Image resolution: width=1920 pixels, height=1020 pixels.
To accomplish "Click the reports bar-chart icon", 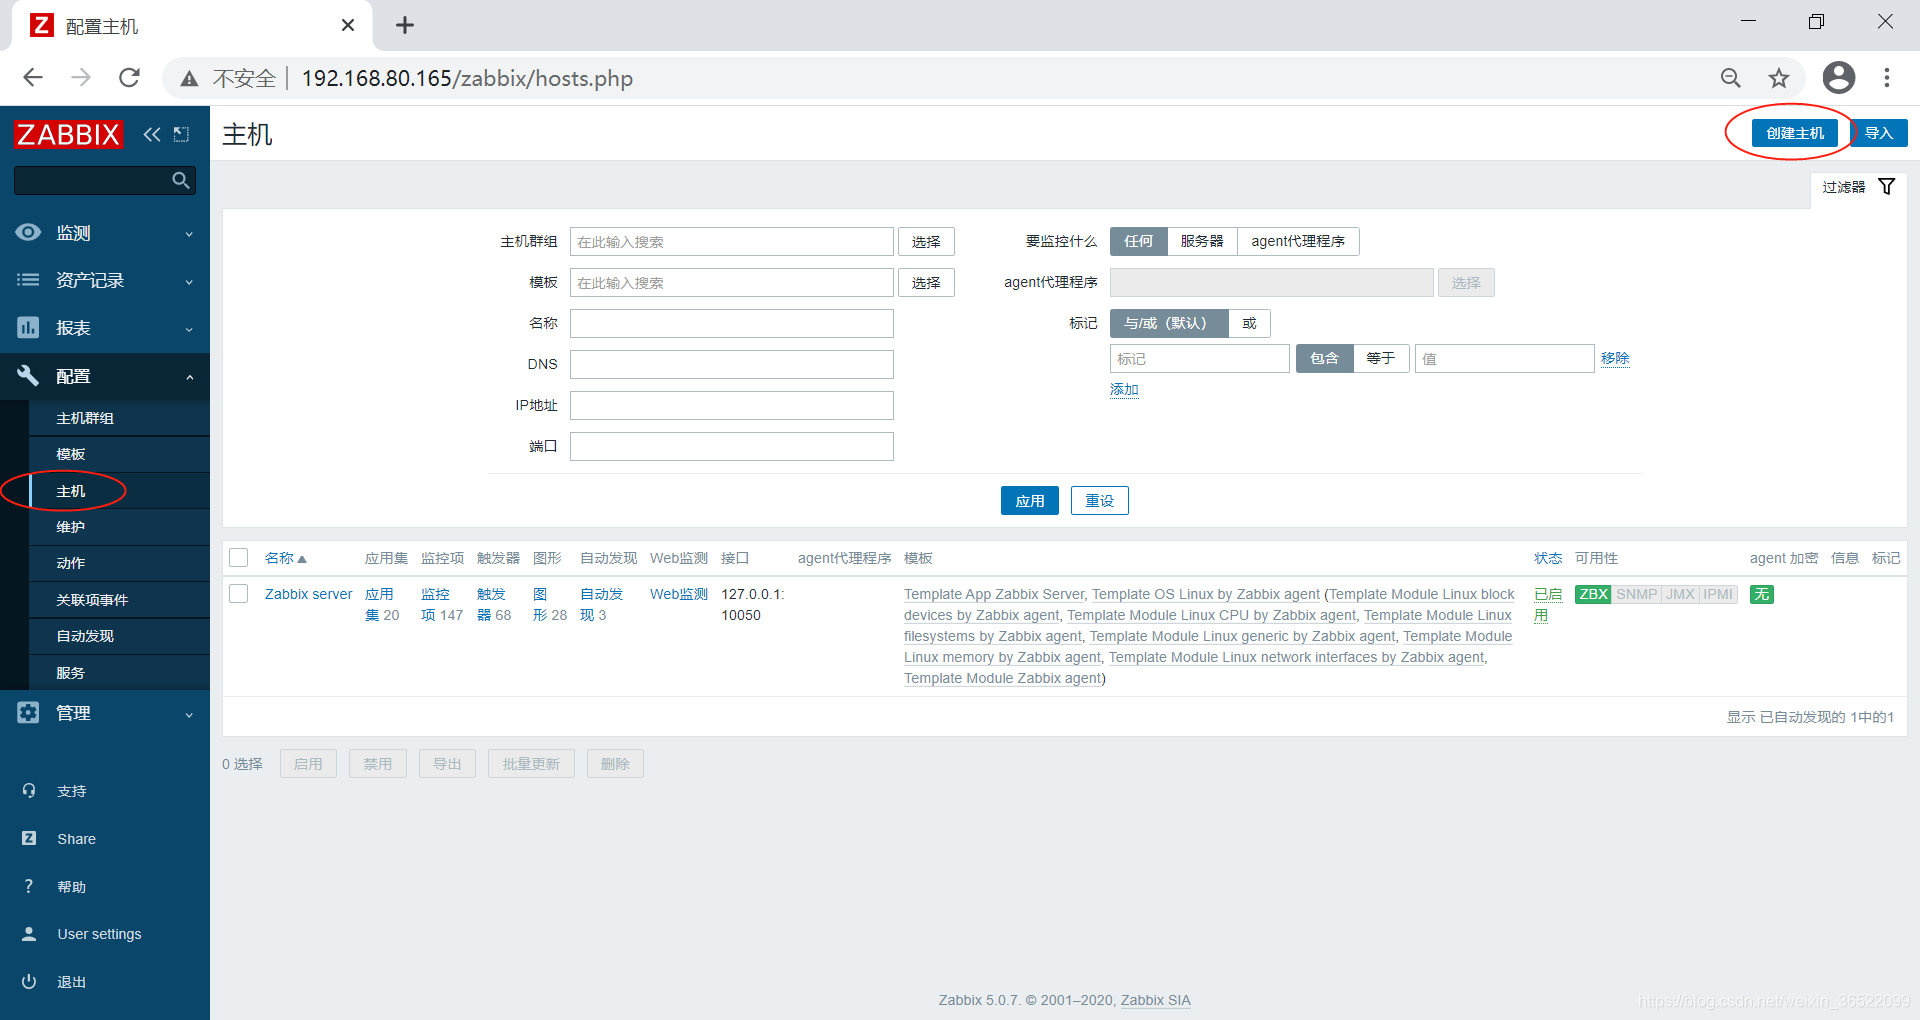I will pyautogui.click(x=28, y=327).
